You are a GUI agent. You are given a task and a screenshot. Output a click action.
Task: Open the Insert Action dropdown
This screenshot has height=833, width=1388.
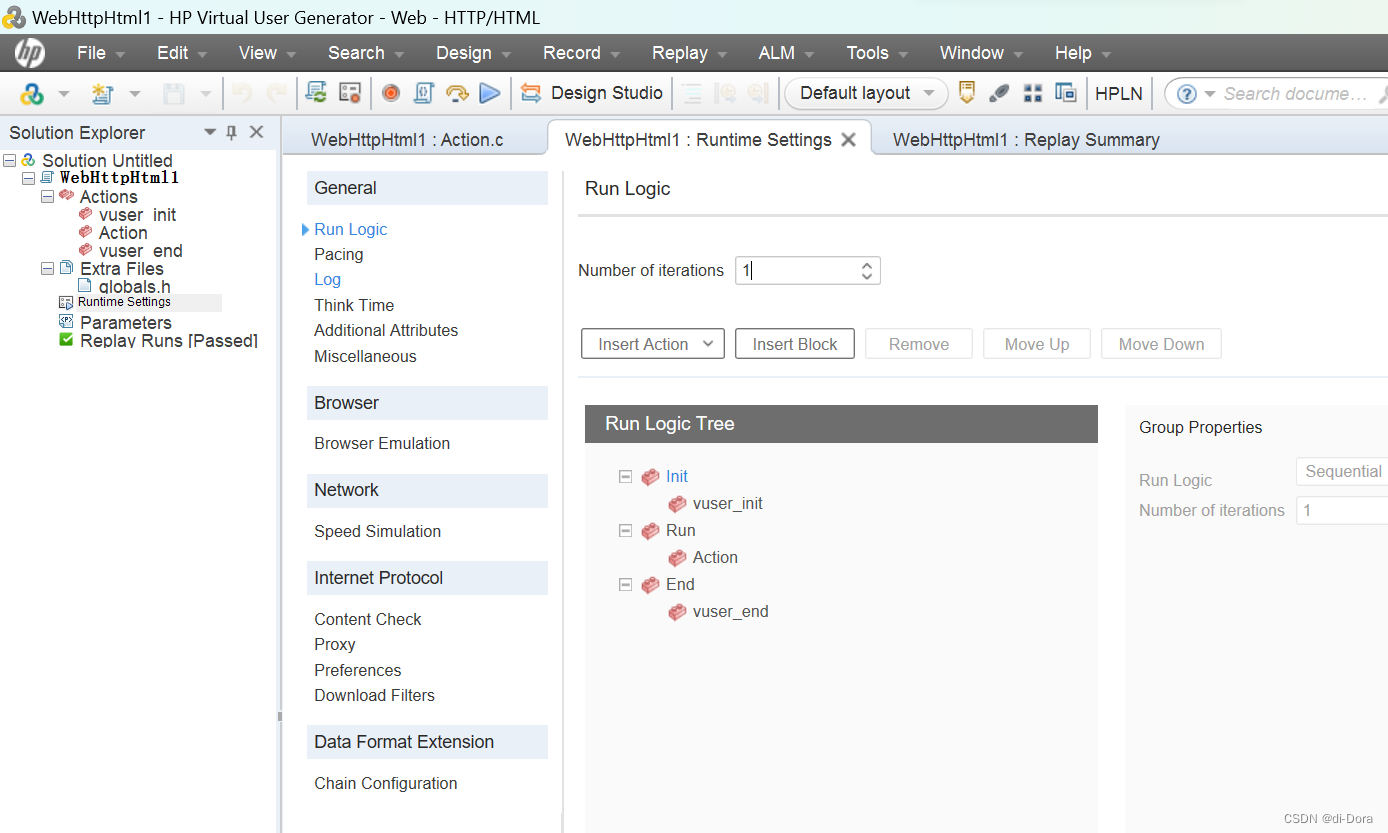click(x=653, y=344)
